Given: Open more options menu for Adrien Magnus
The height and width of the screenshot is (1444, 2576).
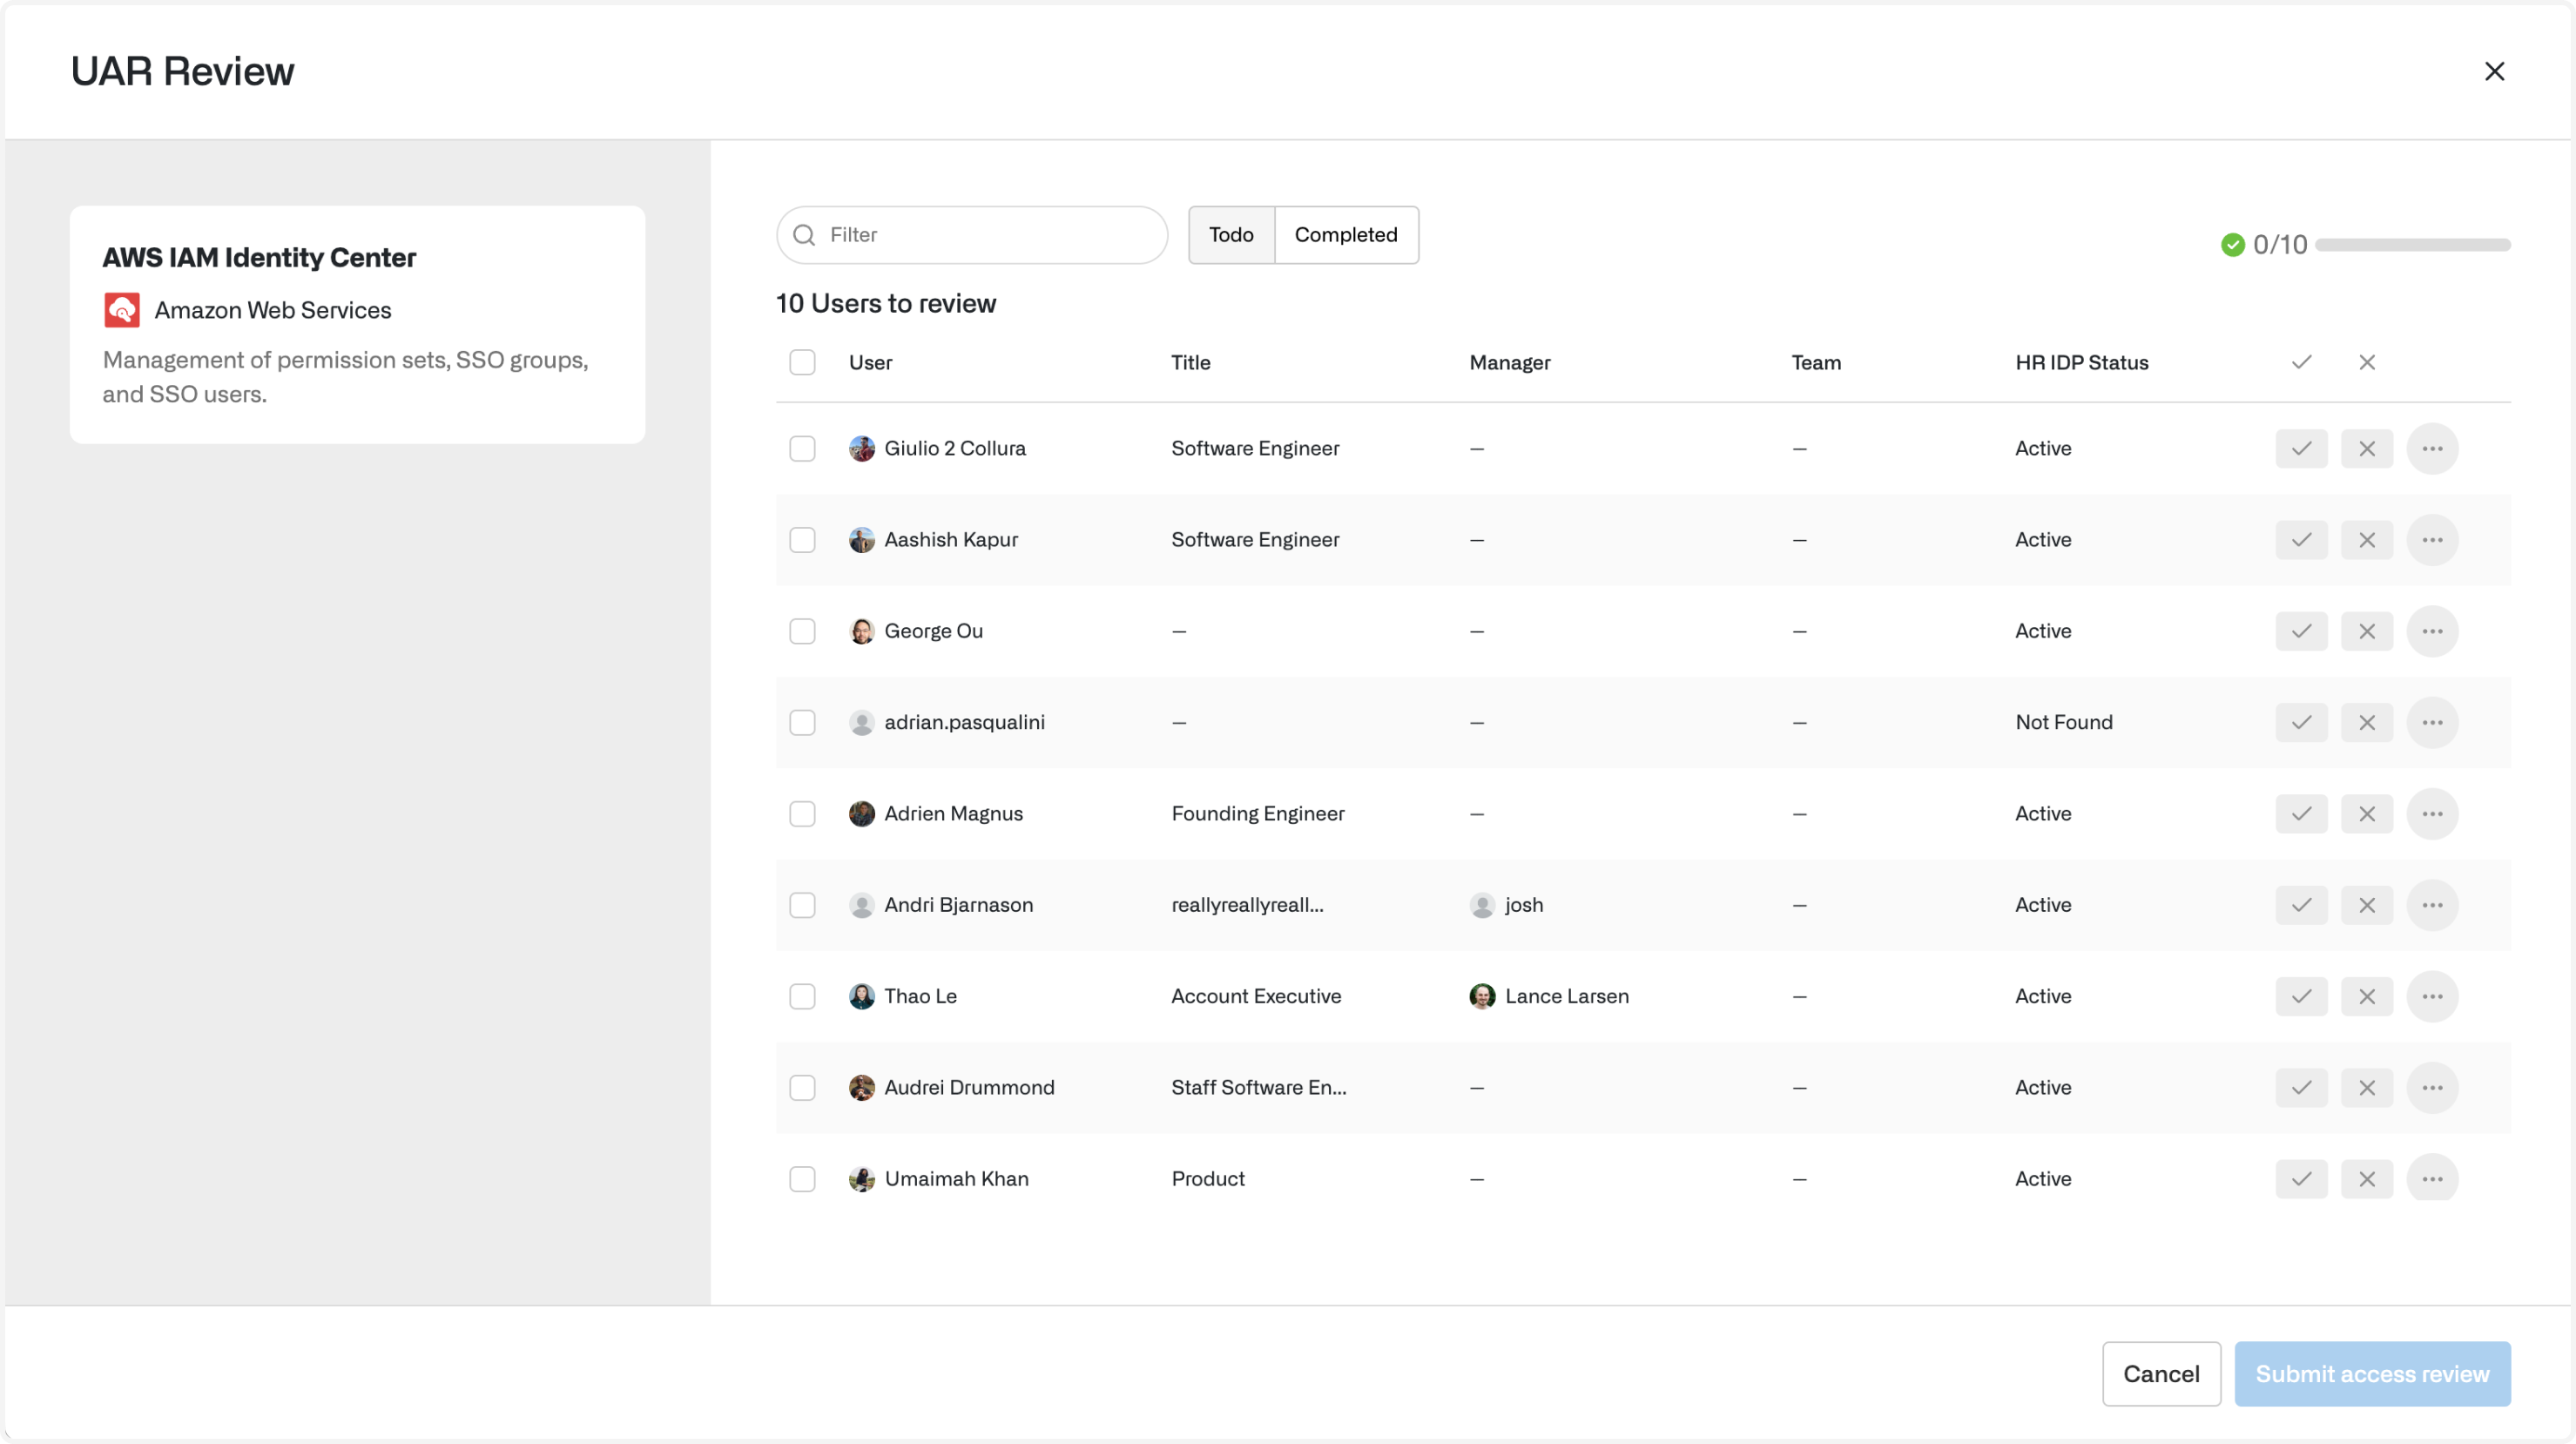Looking at the screenshot, I should pyautogui.click(x=2432, y=814).
